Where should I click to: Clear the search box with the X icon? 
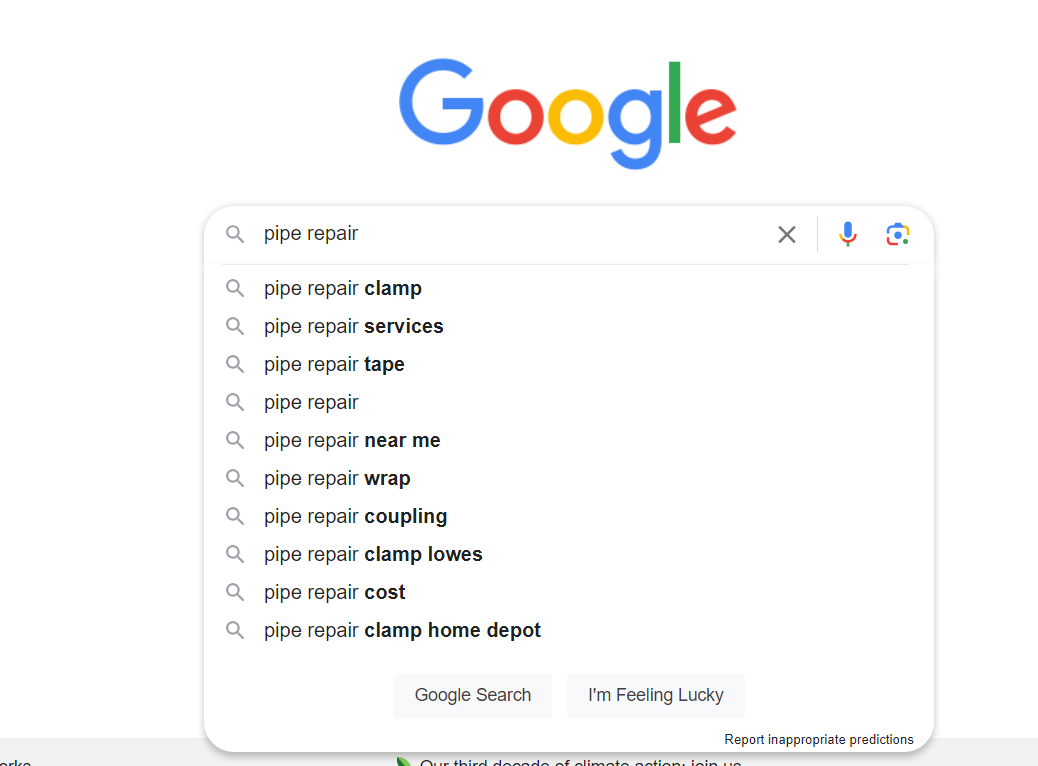tap(786, 234)
